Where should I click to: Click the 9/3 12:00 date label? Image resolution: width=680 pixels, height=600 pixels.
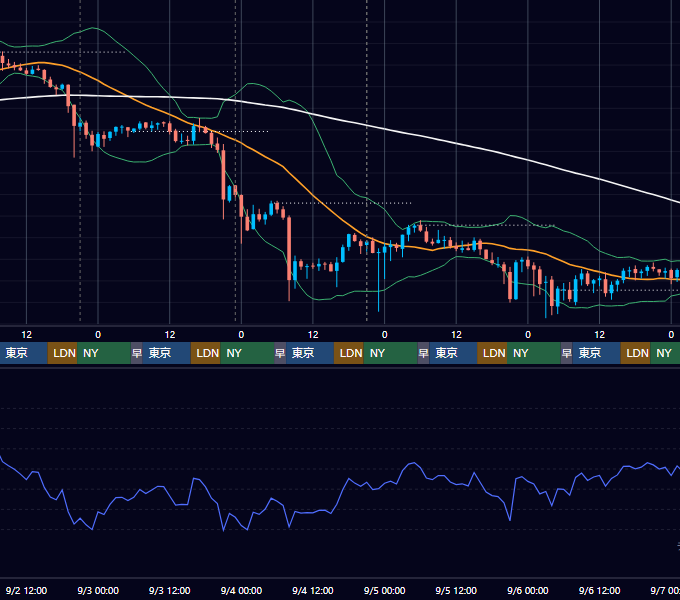click(x=170, y=590)
